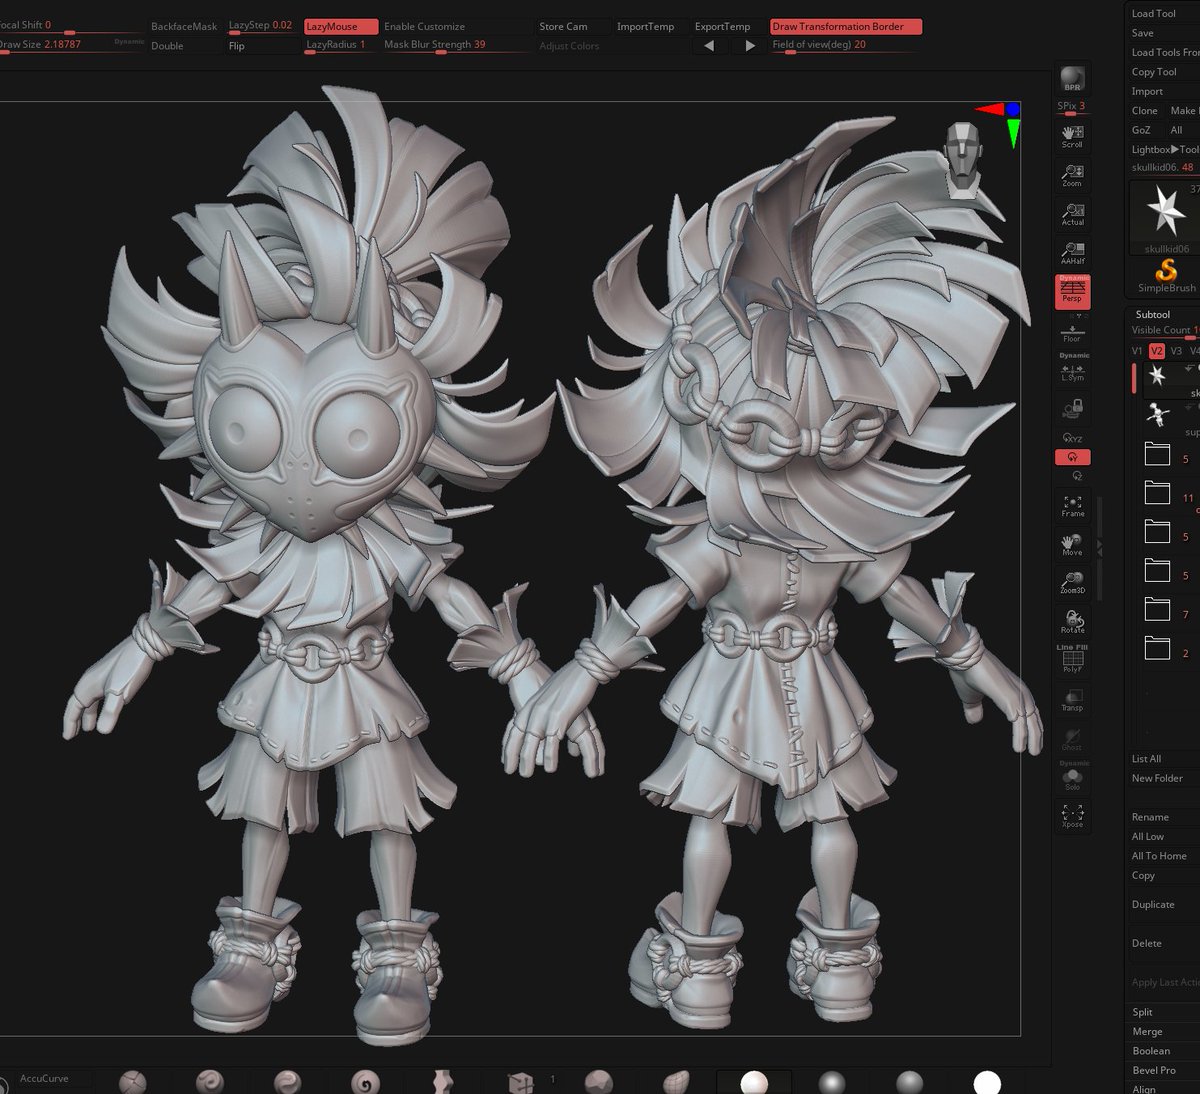Toggle the local transformations lock icon
Screen dimensions: 1200x1094
(x=1072, y=407)
